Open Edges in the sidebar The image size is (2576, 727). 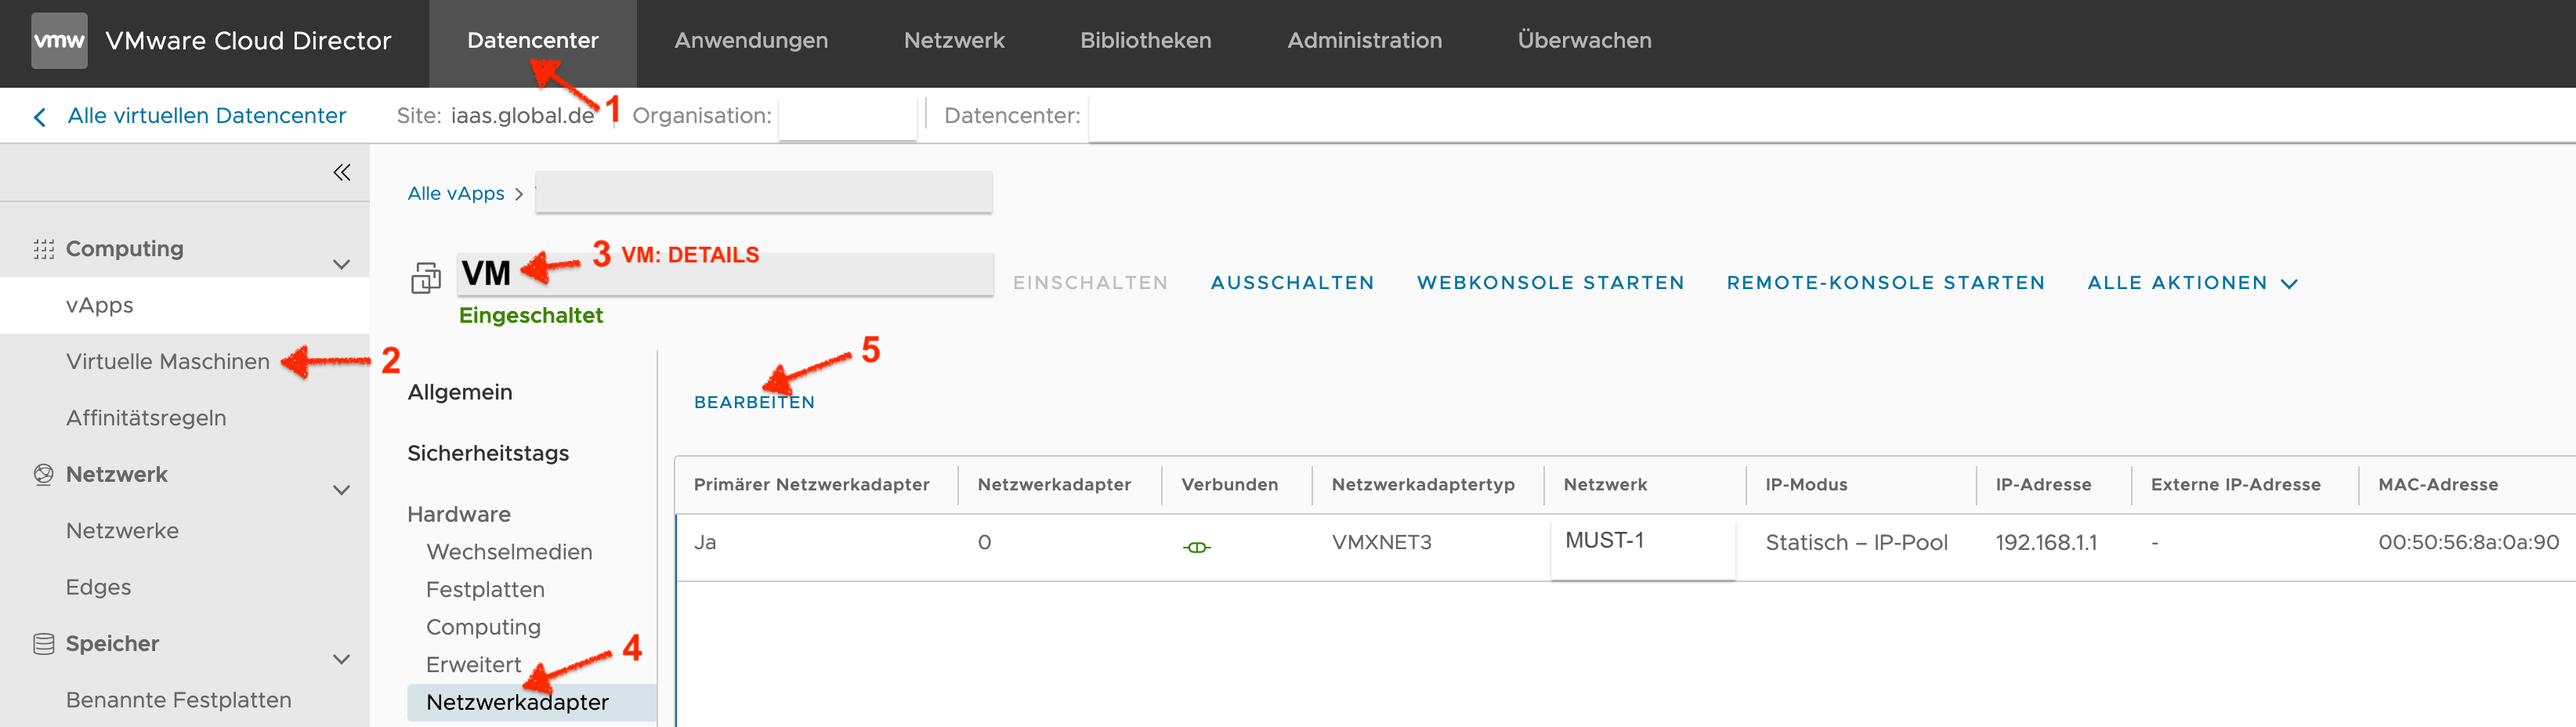coord(98,588)
